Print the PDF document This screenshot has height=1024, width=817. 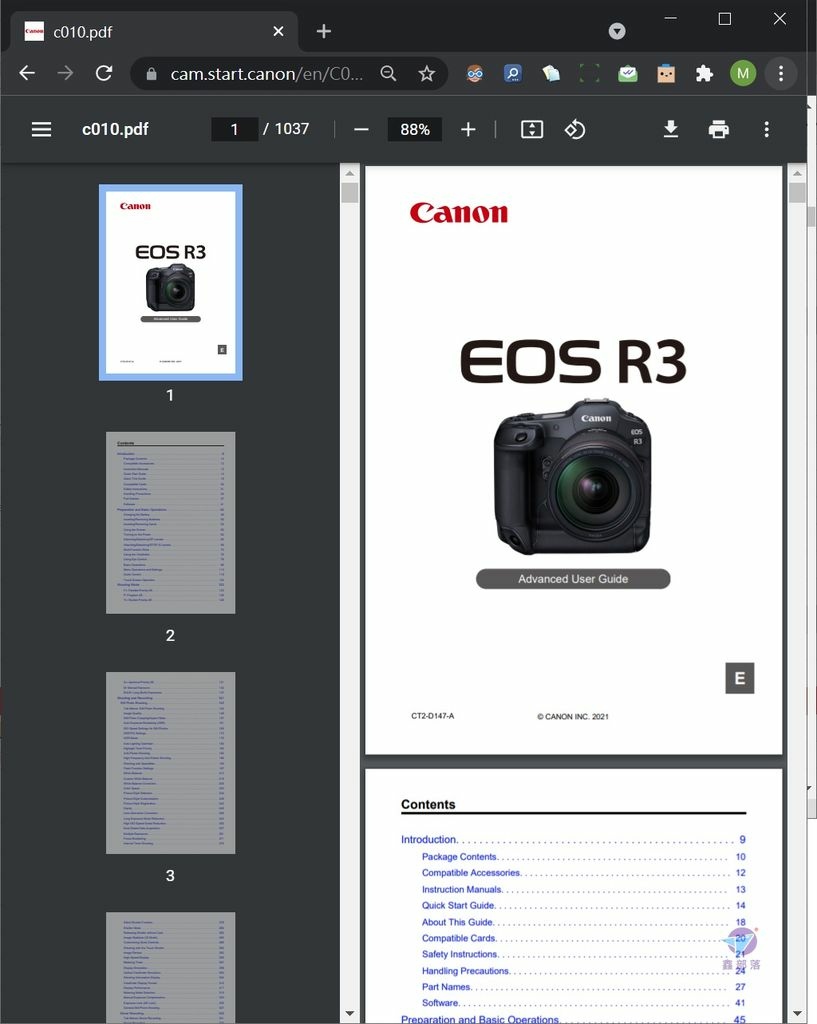click(718, 129)
